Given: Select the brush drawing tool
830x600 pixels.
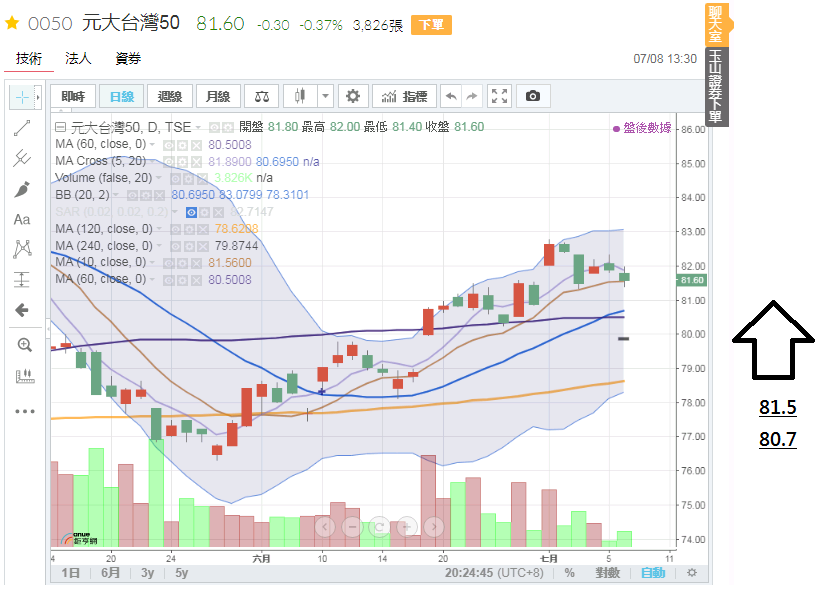Looking at the screenshot, I should pos(22,189).
